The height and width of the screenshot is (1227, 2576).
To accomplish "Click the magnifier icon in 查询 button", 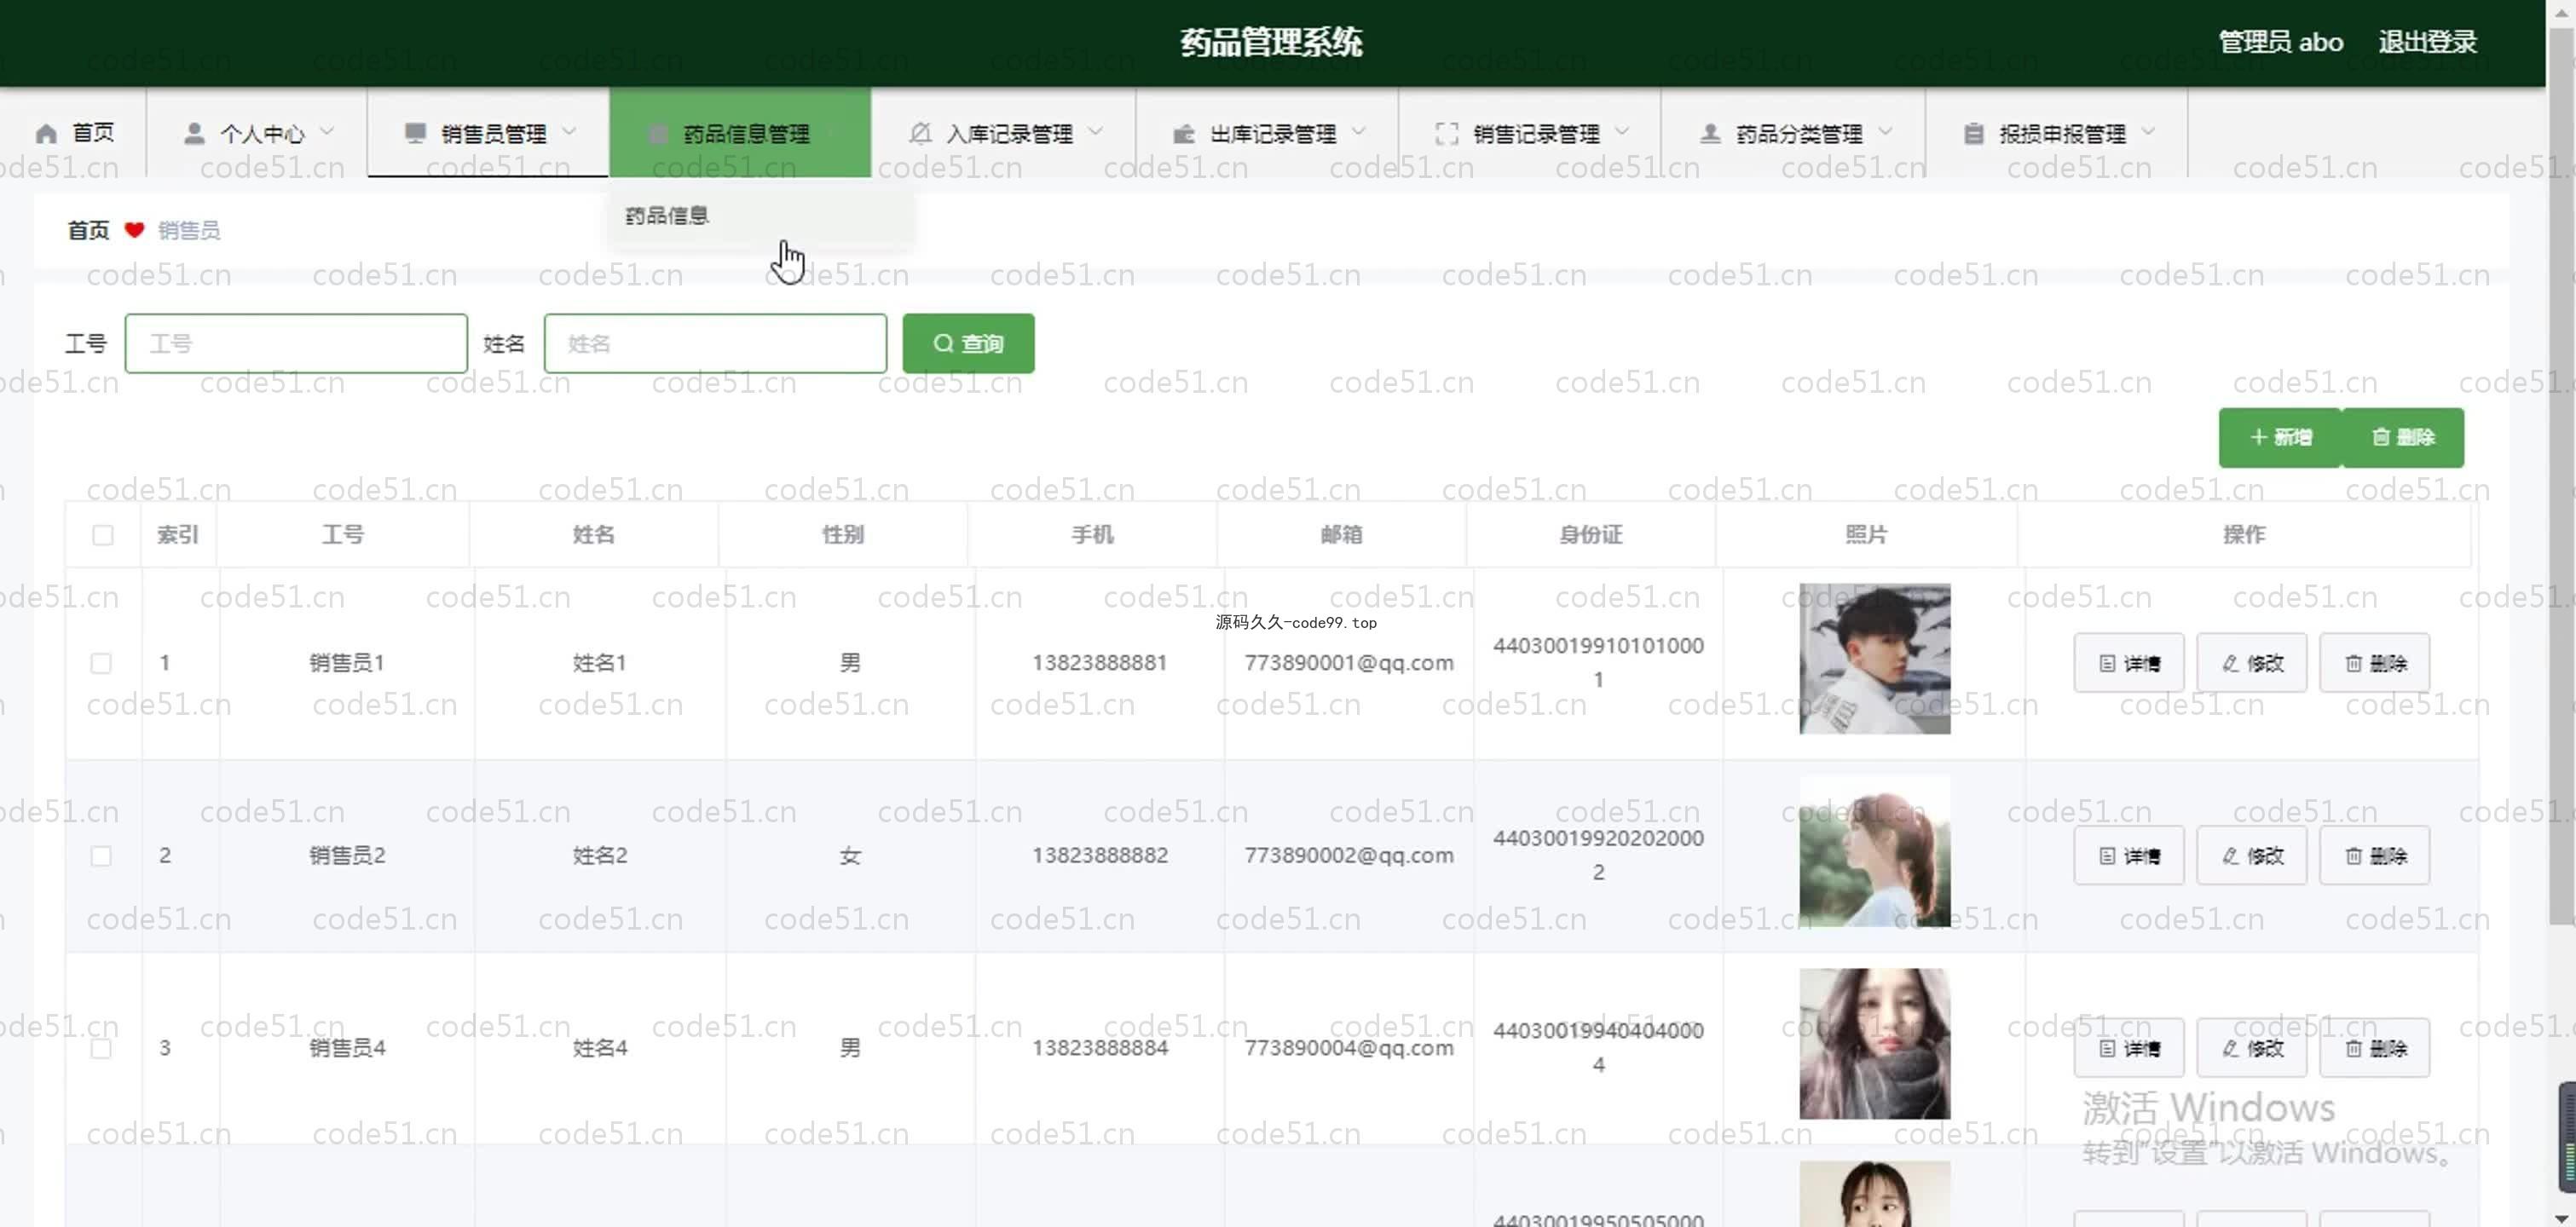I will [943, 343].
